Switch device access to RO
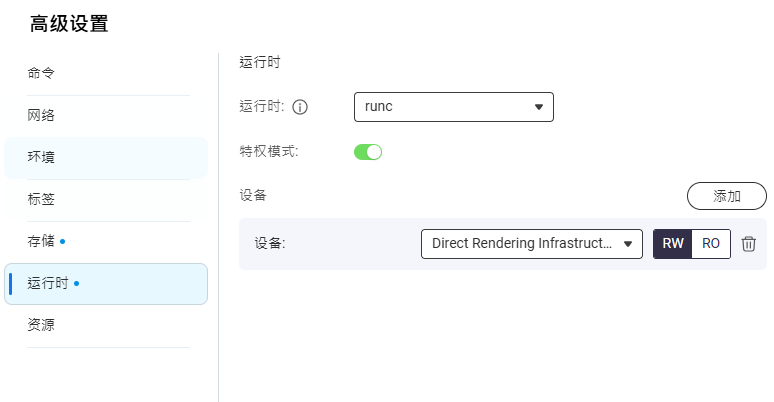Image resolution: width=774 pixels, height=402 pixels. tap(711, 243)
